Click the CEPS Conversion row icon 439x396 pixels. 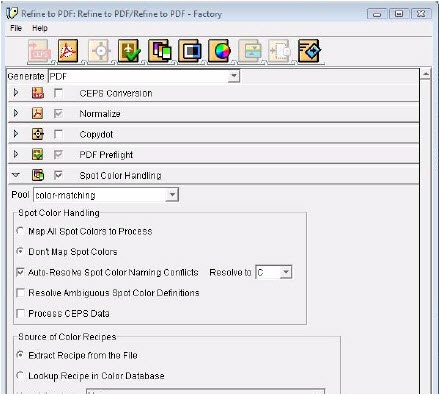click(38, 93)
